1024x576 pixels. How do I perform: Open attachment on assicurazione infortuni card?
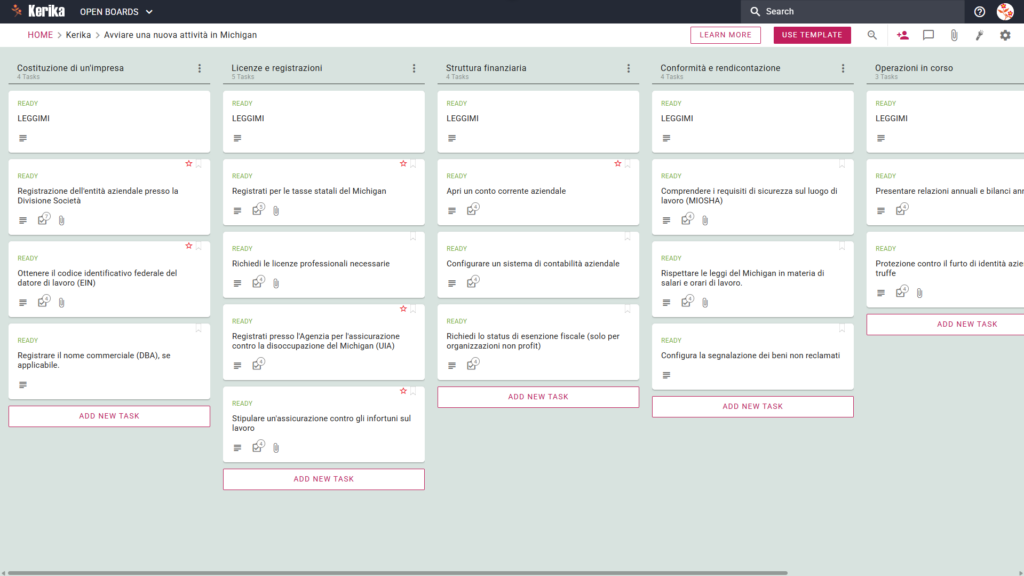[x=276, y=448]
